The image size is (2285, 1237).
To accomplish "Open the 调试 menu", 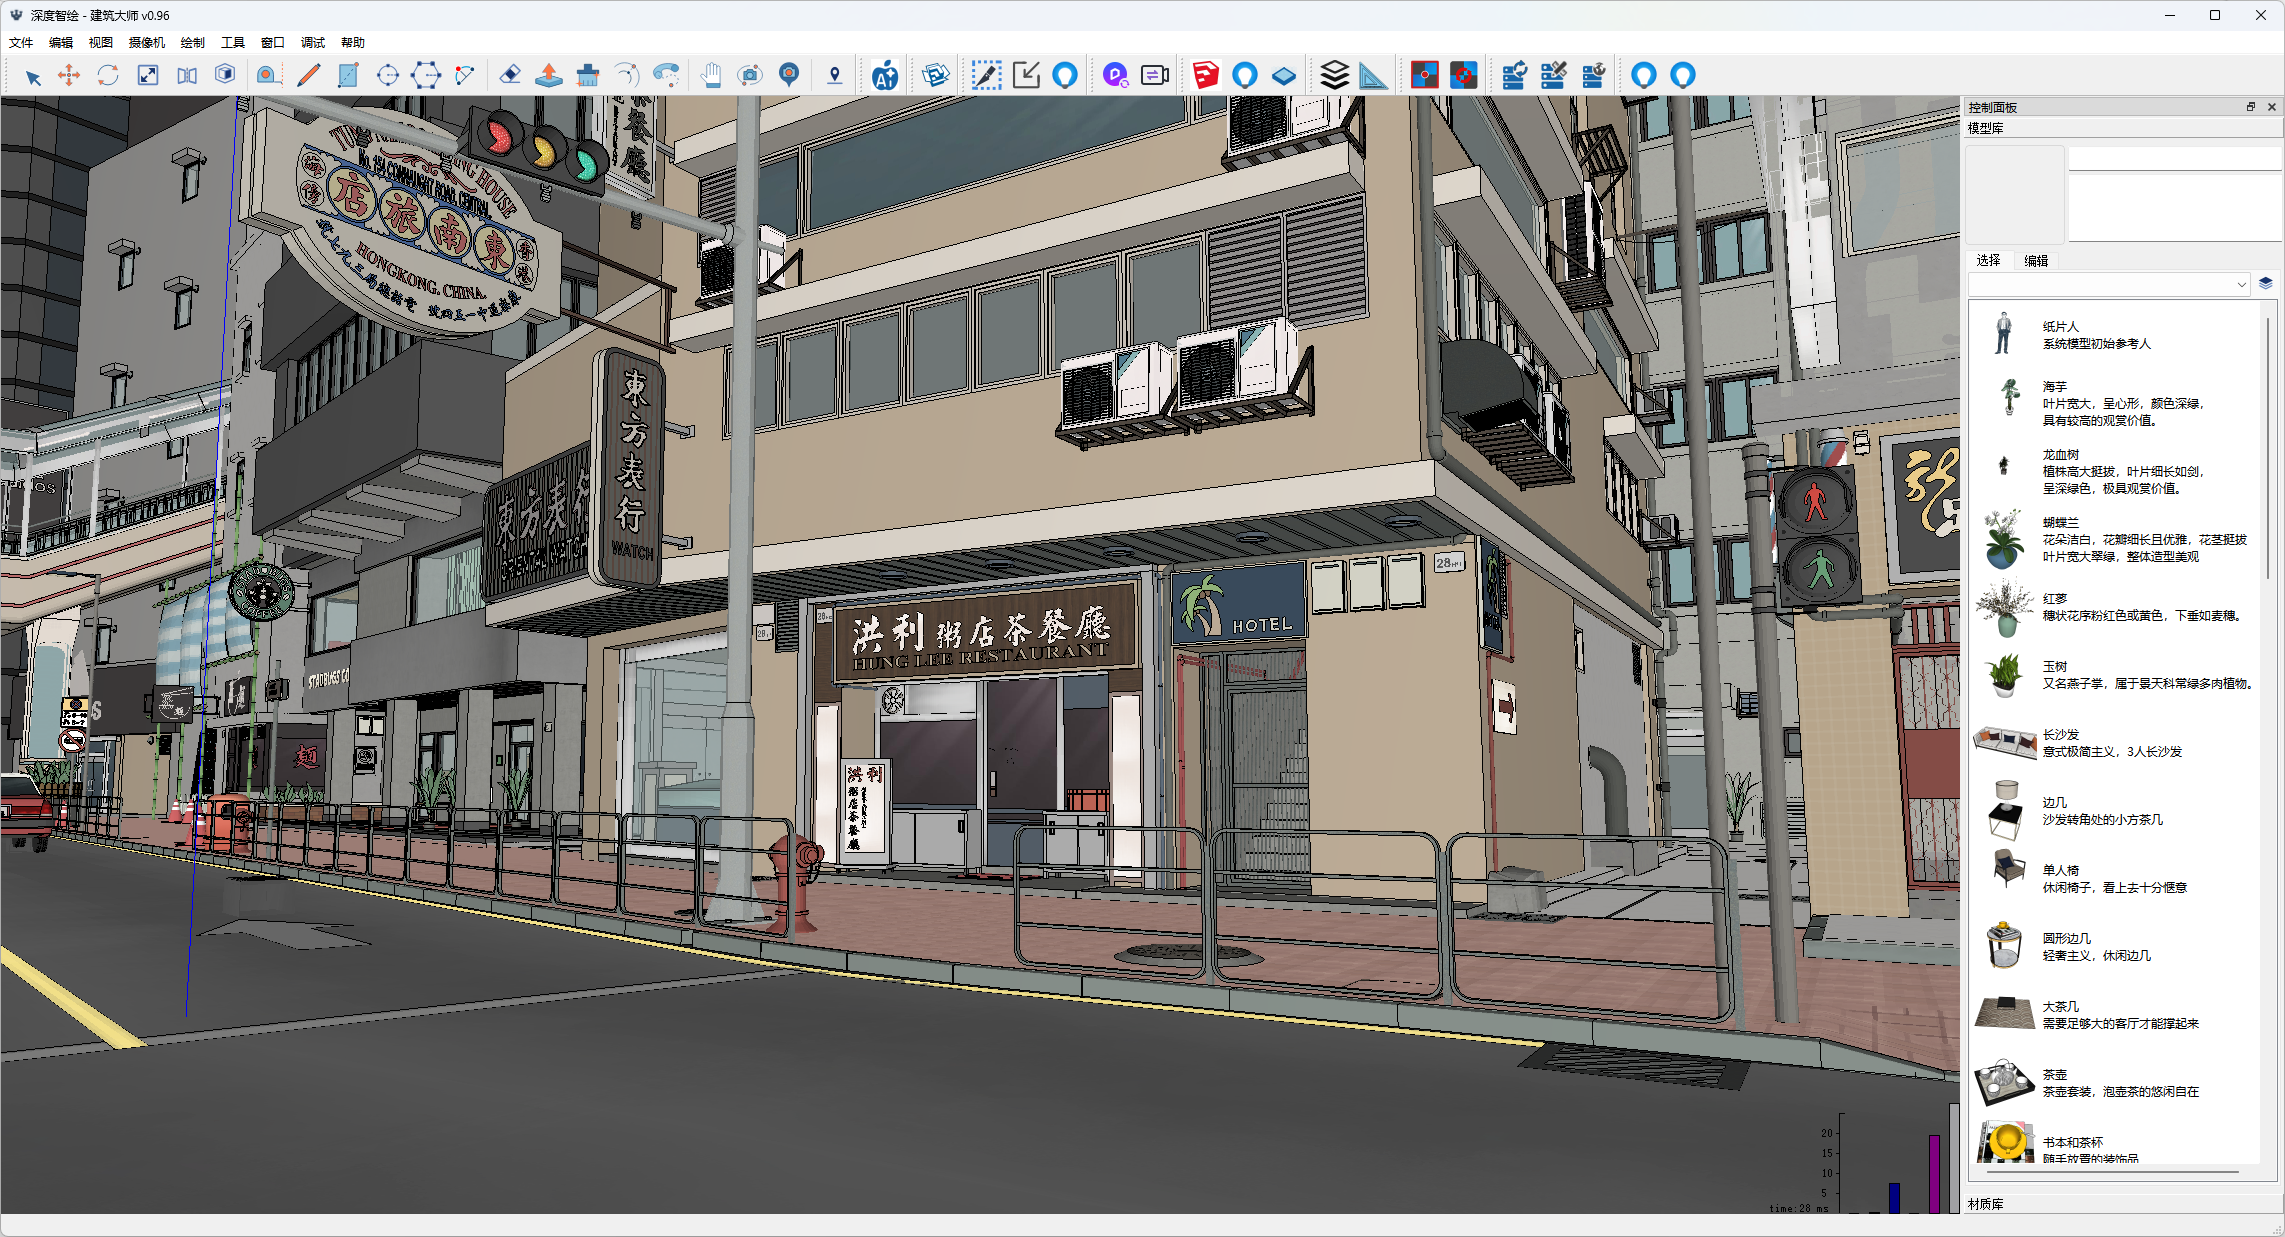I will [x=313, y=43].
